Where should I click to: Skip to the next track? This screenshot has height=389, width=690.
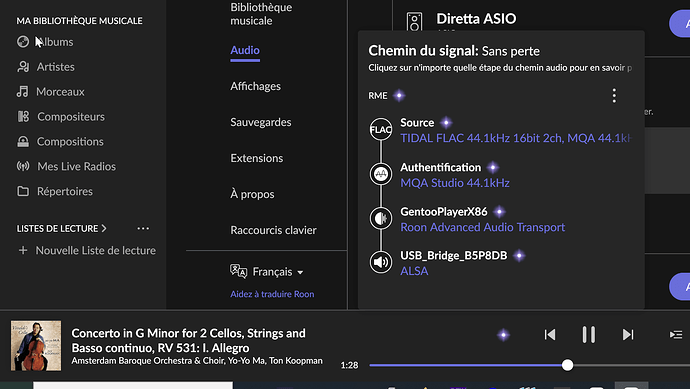click(628, 335)
